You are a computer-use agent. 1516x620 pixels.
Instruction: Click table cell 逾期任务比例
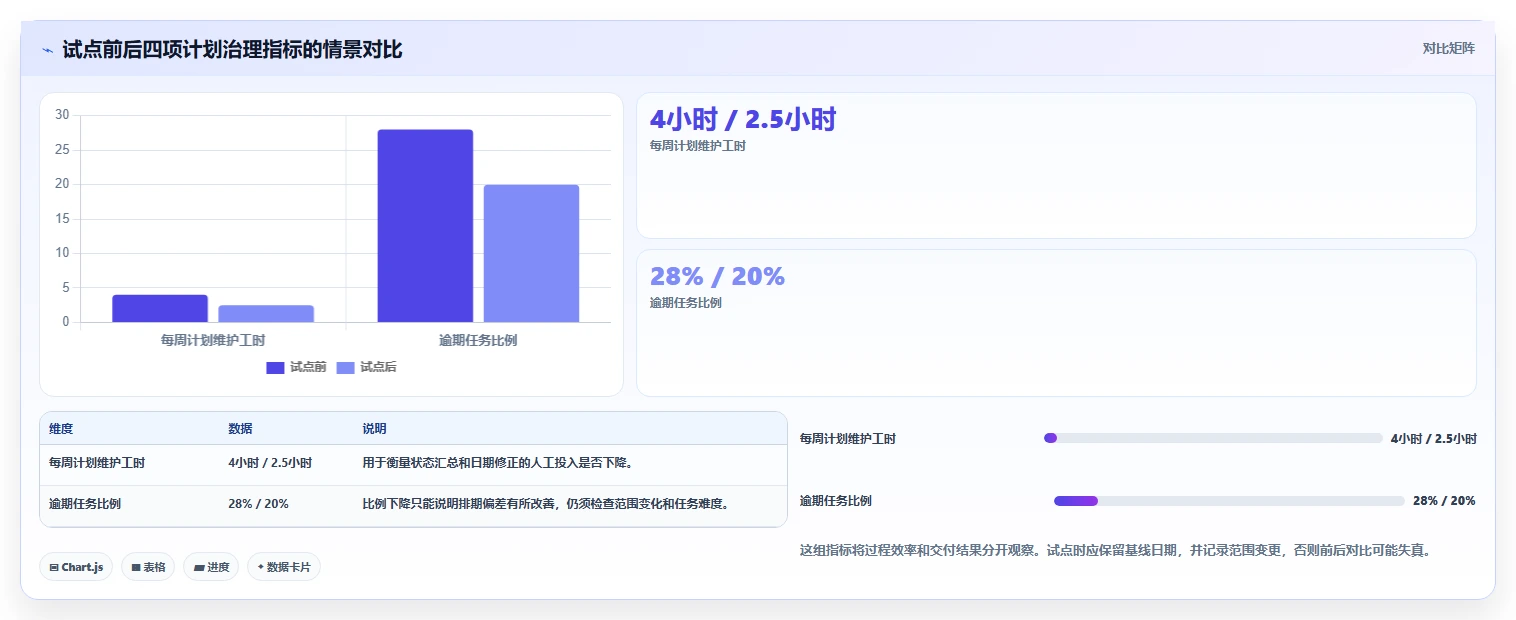tap(85, 504)
